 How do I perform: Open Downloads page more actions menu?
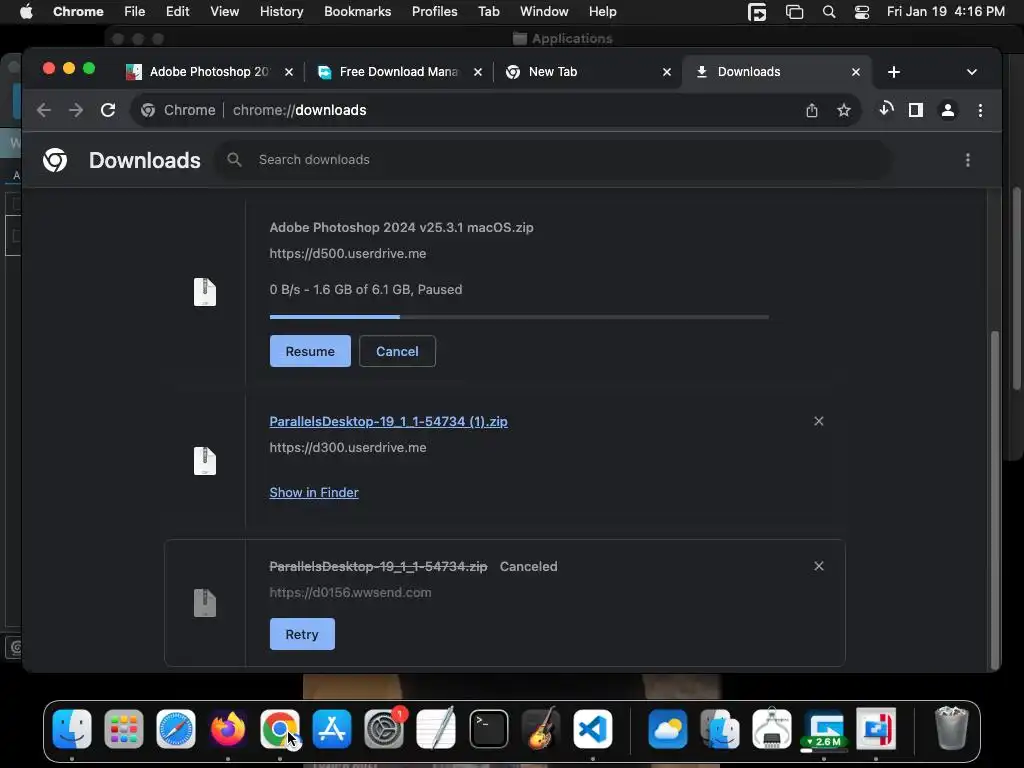click(x=968, y=160)
